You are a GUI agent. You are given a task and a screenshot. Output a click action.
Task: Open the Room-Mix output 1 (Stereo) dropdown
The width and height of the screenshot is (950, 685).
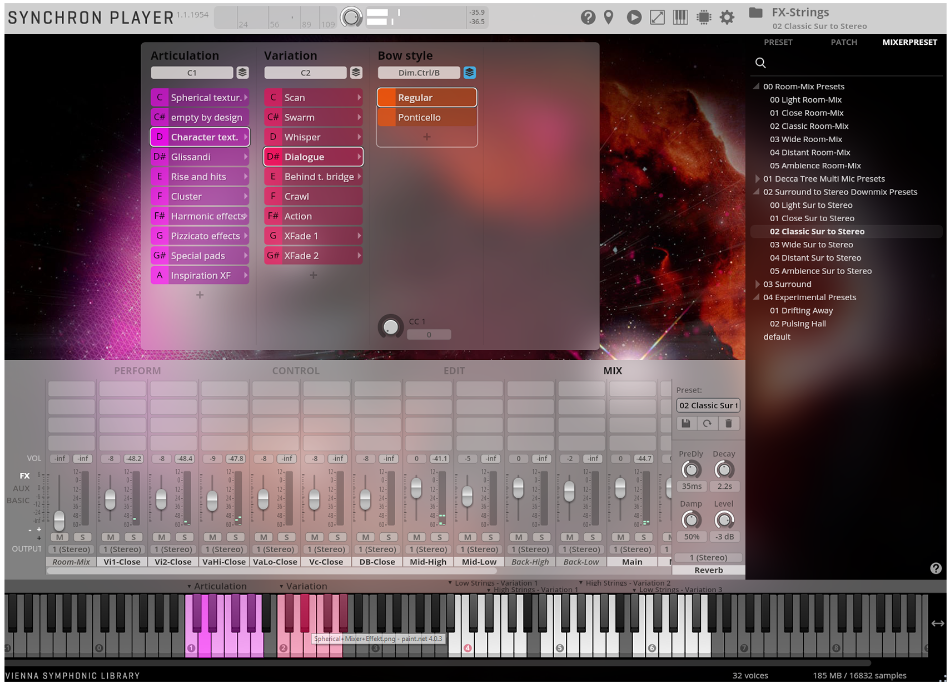71,549
